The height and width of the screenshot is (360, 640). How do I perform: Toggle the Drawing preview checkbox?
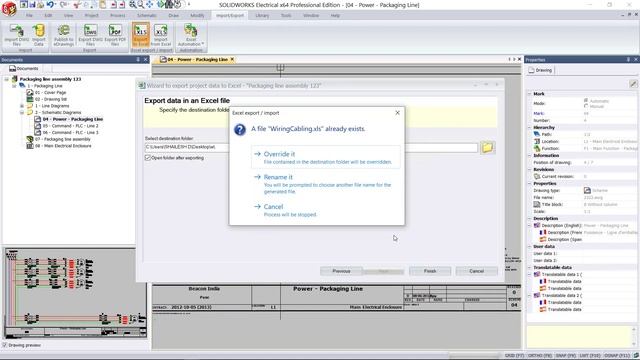pos(4,345)
